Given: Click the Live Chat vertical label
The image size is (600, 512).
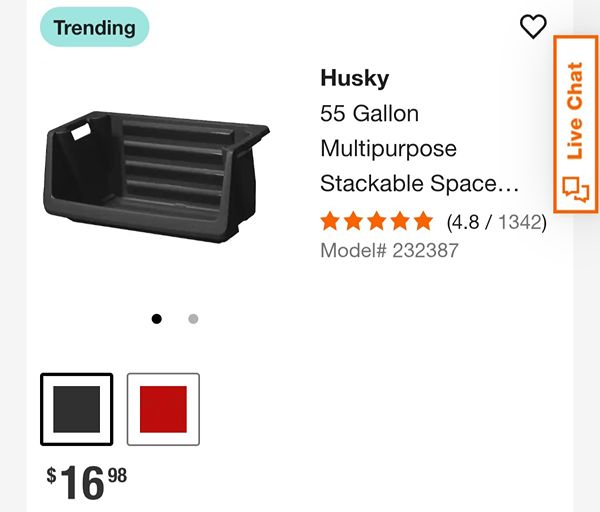Looking at the screenshot, I should pos(575,111).
